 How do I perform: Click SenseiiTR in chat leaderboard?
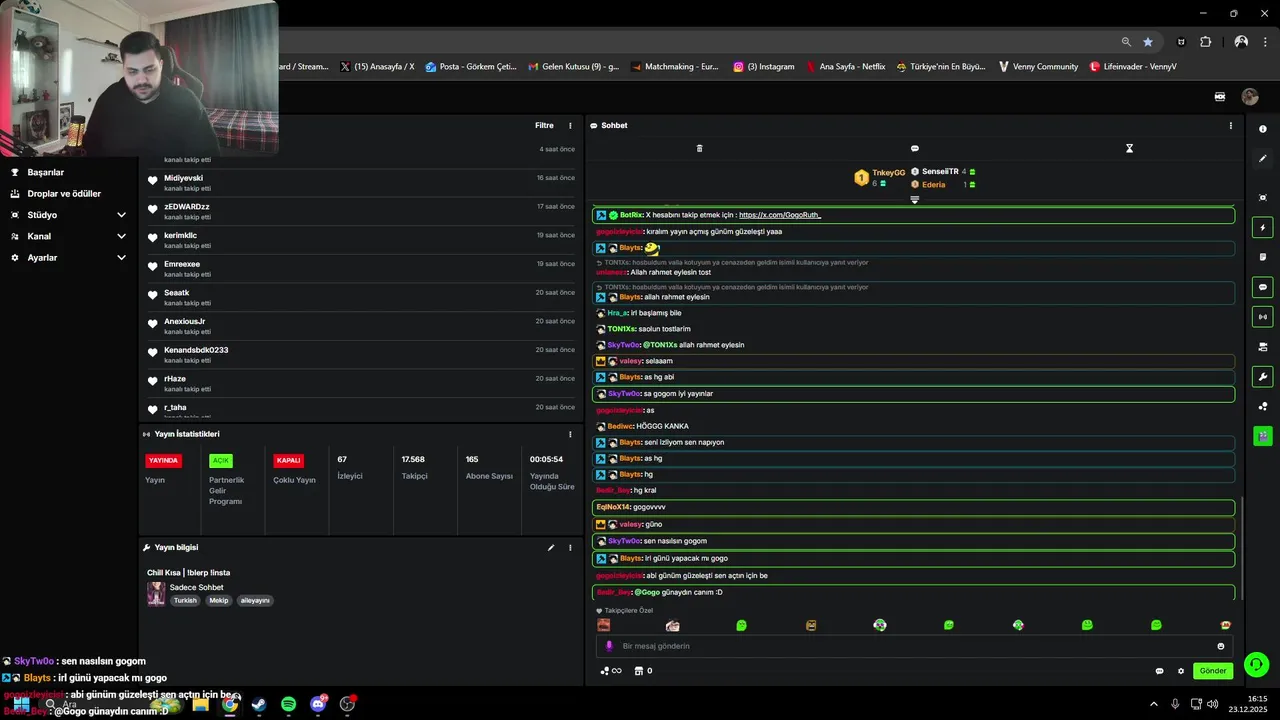click(x=940, y=172)
